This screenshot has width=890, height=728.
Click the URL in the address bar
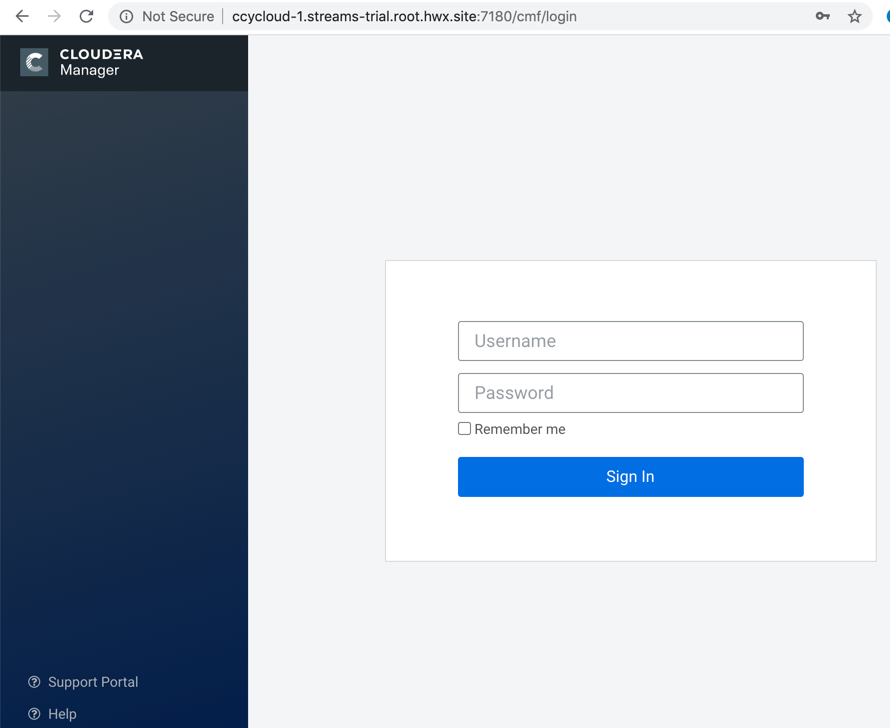pos(404,16)
